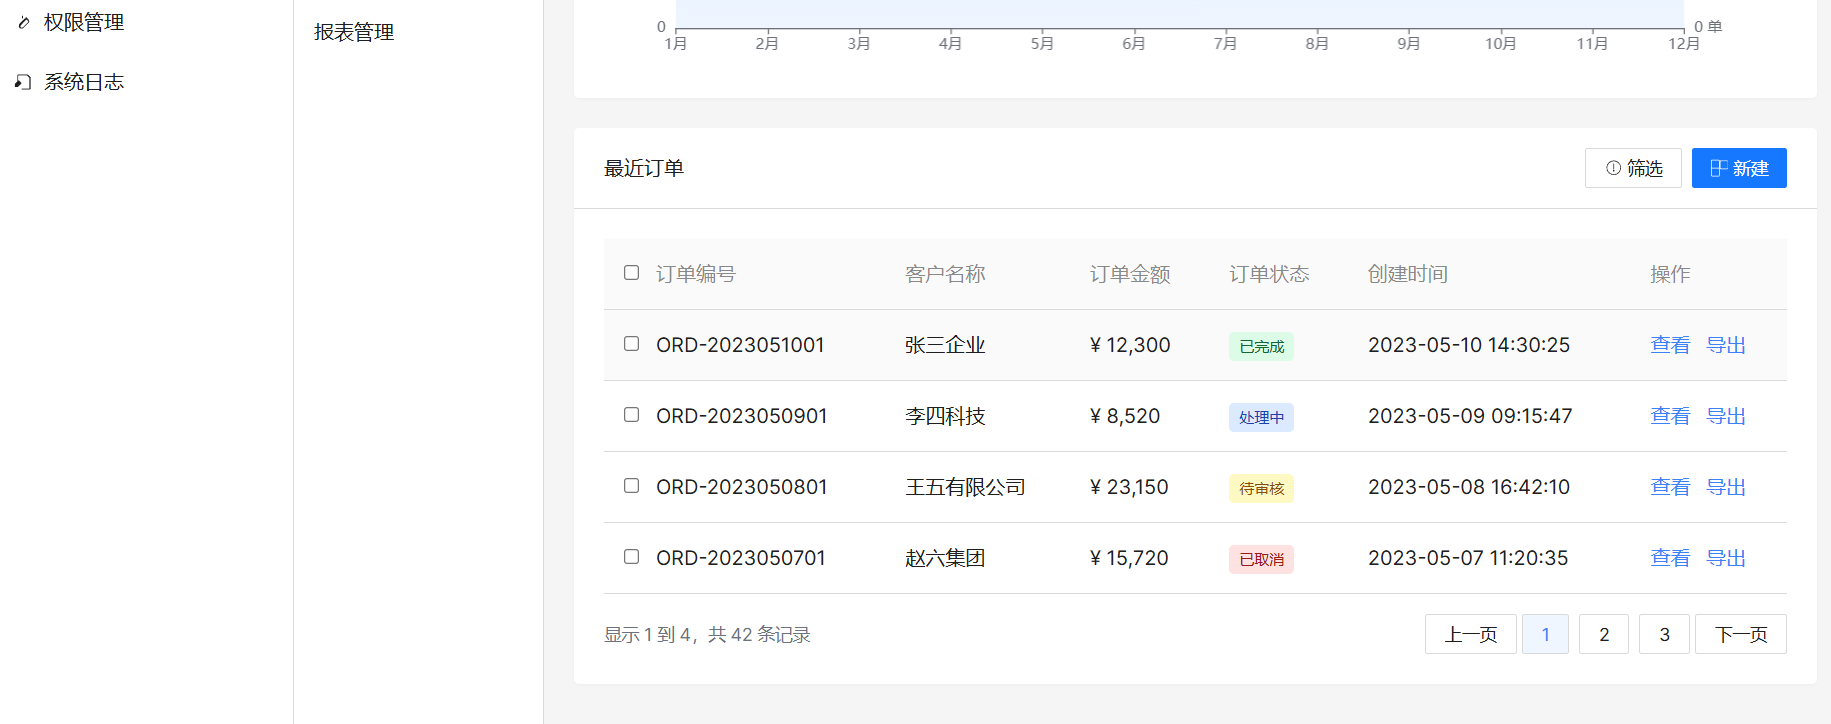The height and width of the screenshot is (724, 1831).
Task: Export the 李四科技 order
Action: coord(1725,416)
